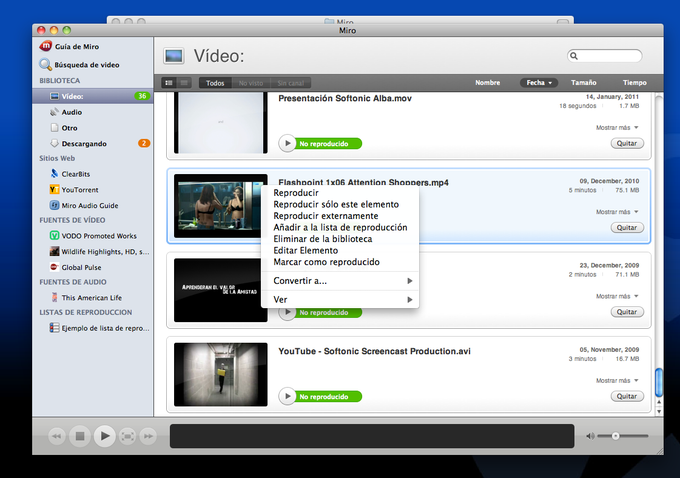Expand Mostrar más for Softonic Screencast Production
The width and height of the screenshot is (680, 478).
coord(617,380)
